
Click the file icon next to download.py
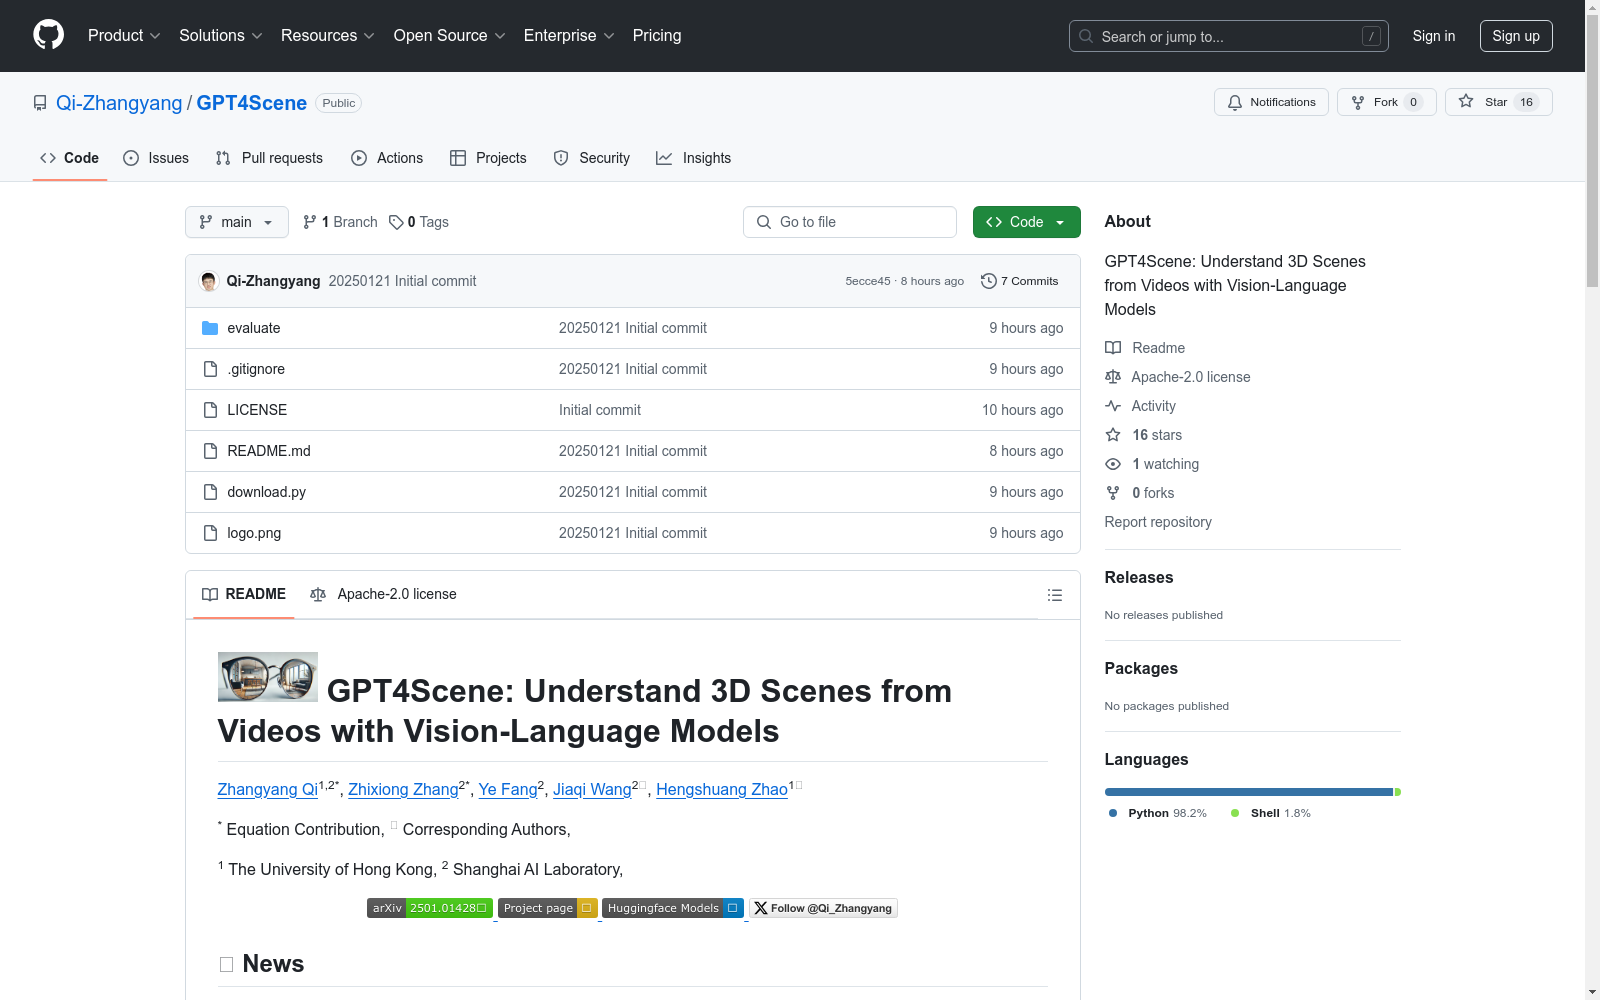pyautogui.click(x=210, y=492)
